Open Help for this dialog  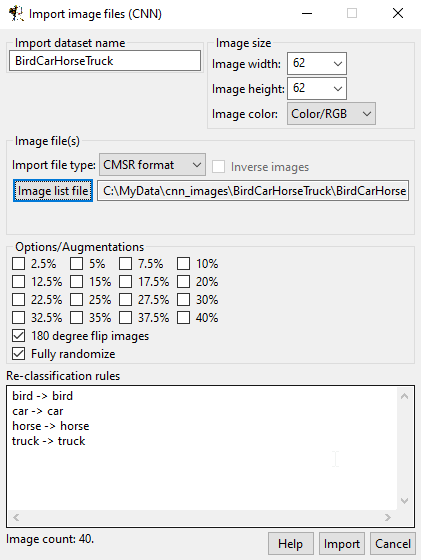(x=291, y=544)
